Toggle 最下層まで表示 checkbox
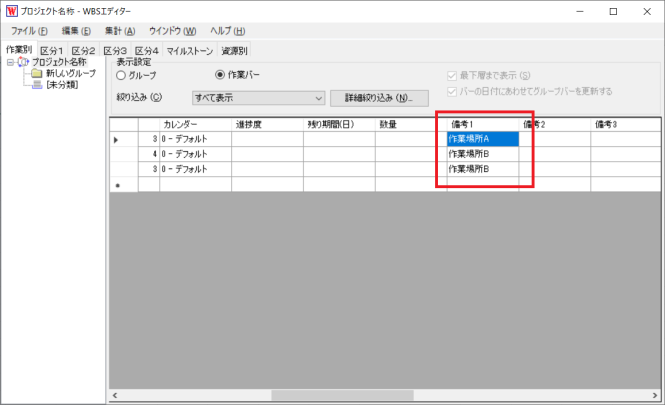Viewport: 665px width, 405px height. pos(453,75)
